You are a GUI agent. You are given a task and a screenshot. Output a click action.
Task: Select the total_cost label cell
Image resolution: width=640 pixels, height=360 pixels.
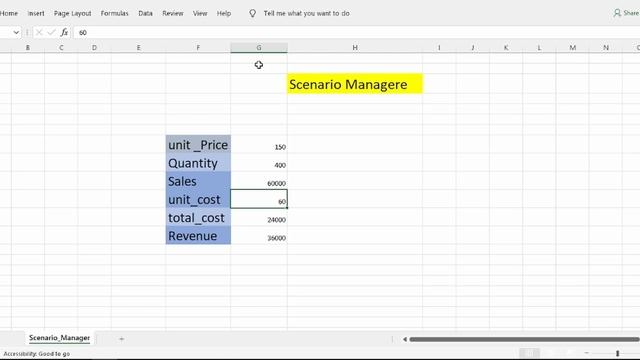coord(198,217)
